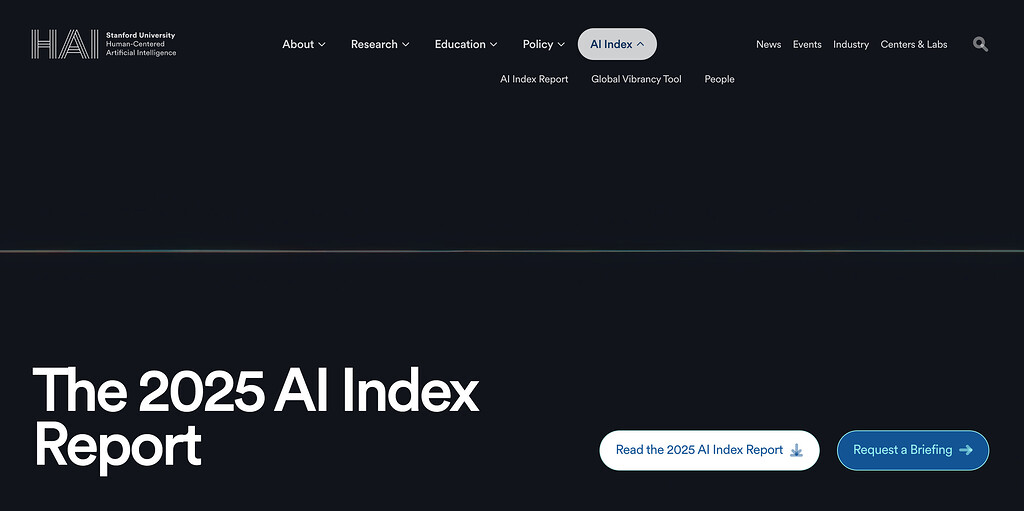Go to the Industry page
The image size is (1024, 511).
(851, 44)
